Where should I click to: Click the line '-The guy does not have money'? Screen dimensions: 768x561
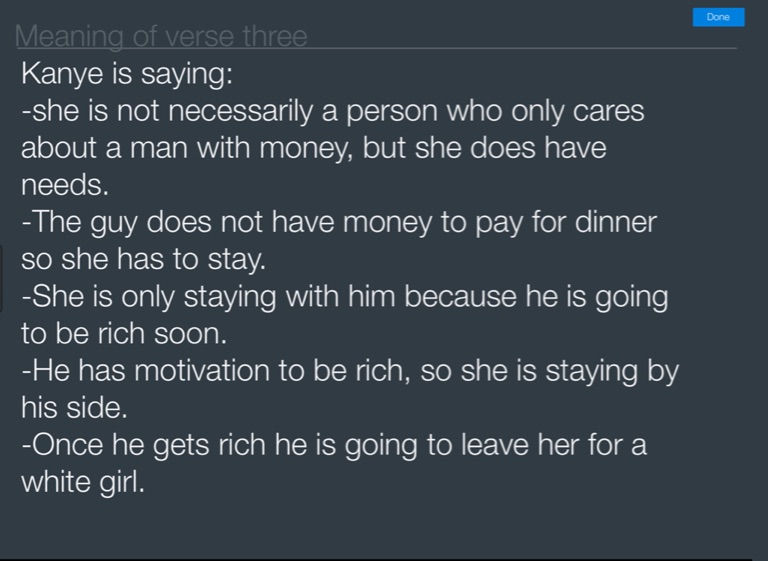point(338,222)
